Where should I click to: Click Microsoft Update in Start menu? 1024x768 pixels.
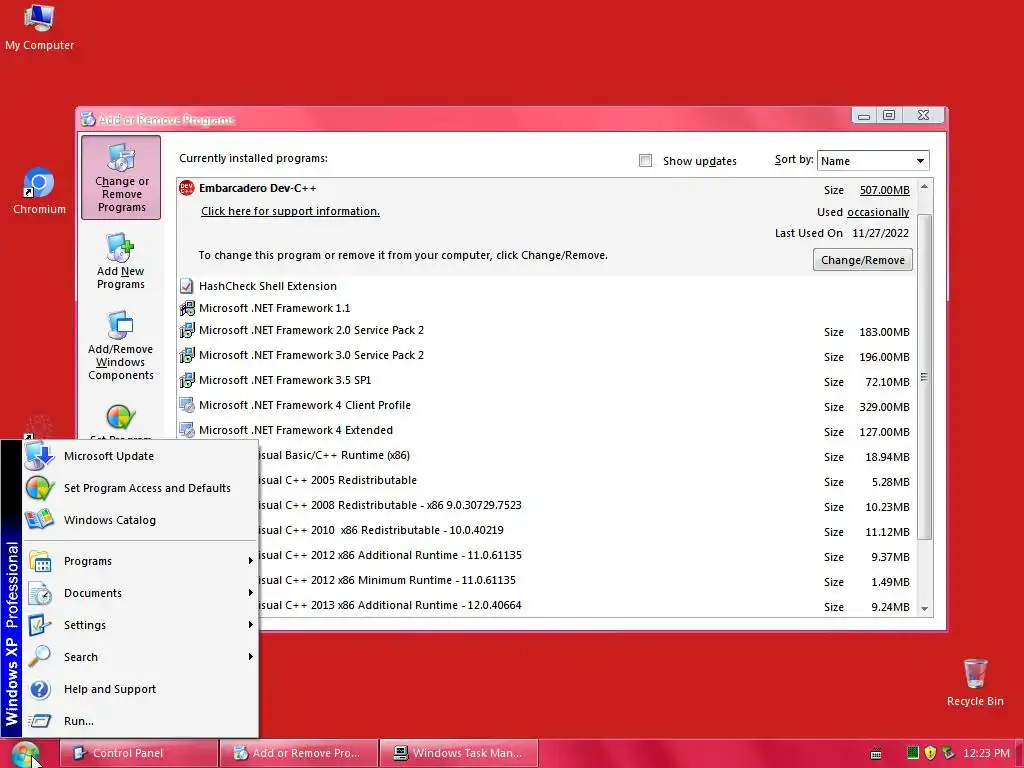pyautogui.click(x=140, y=456)
